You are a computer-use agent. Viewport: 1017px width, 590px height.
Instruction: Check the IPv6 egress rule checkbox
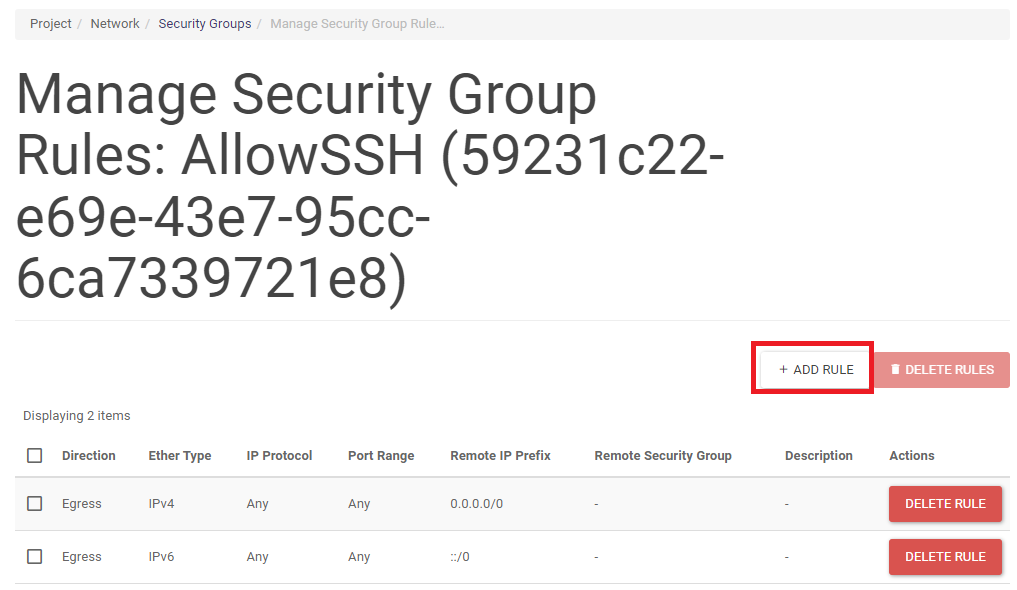pyautogui.click(x=35, y=557)
